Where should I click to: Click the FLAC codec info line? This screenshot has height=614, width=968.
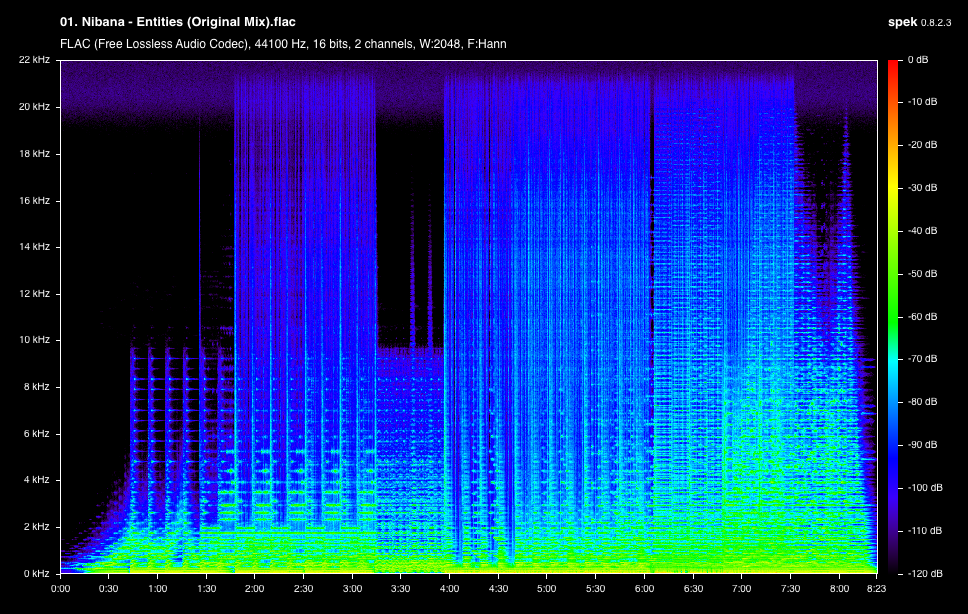click(283, 44)
